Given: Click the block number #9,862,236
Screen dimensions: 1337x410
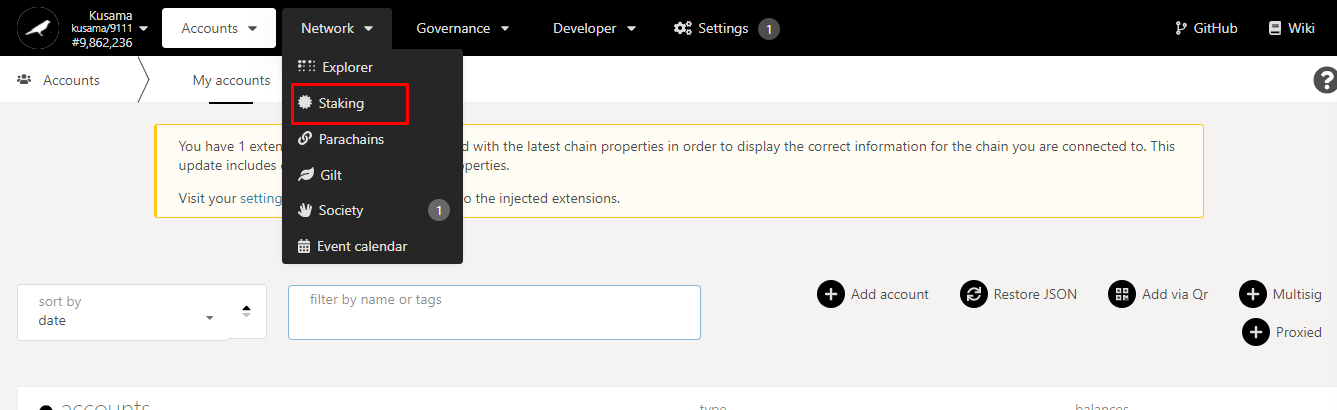Looking at the screenshot, I should point(103,42).
